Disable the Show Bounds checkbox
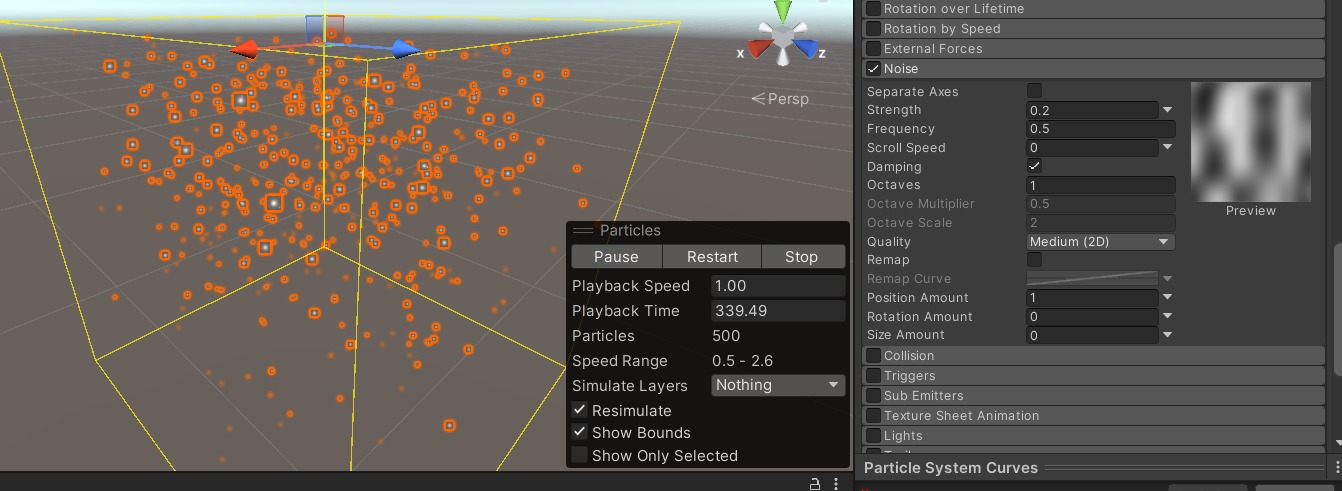This screenshot has height=491, width=1342. click(x=580, y=433)
